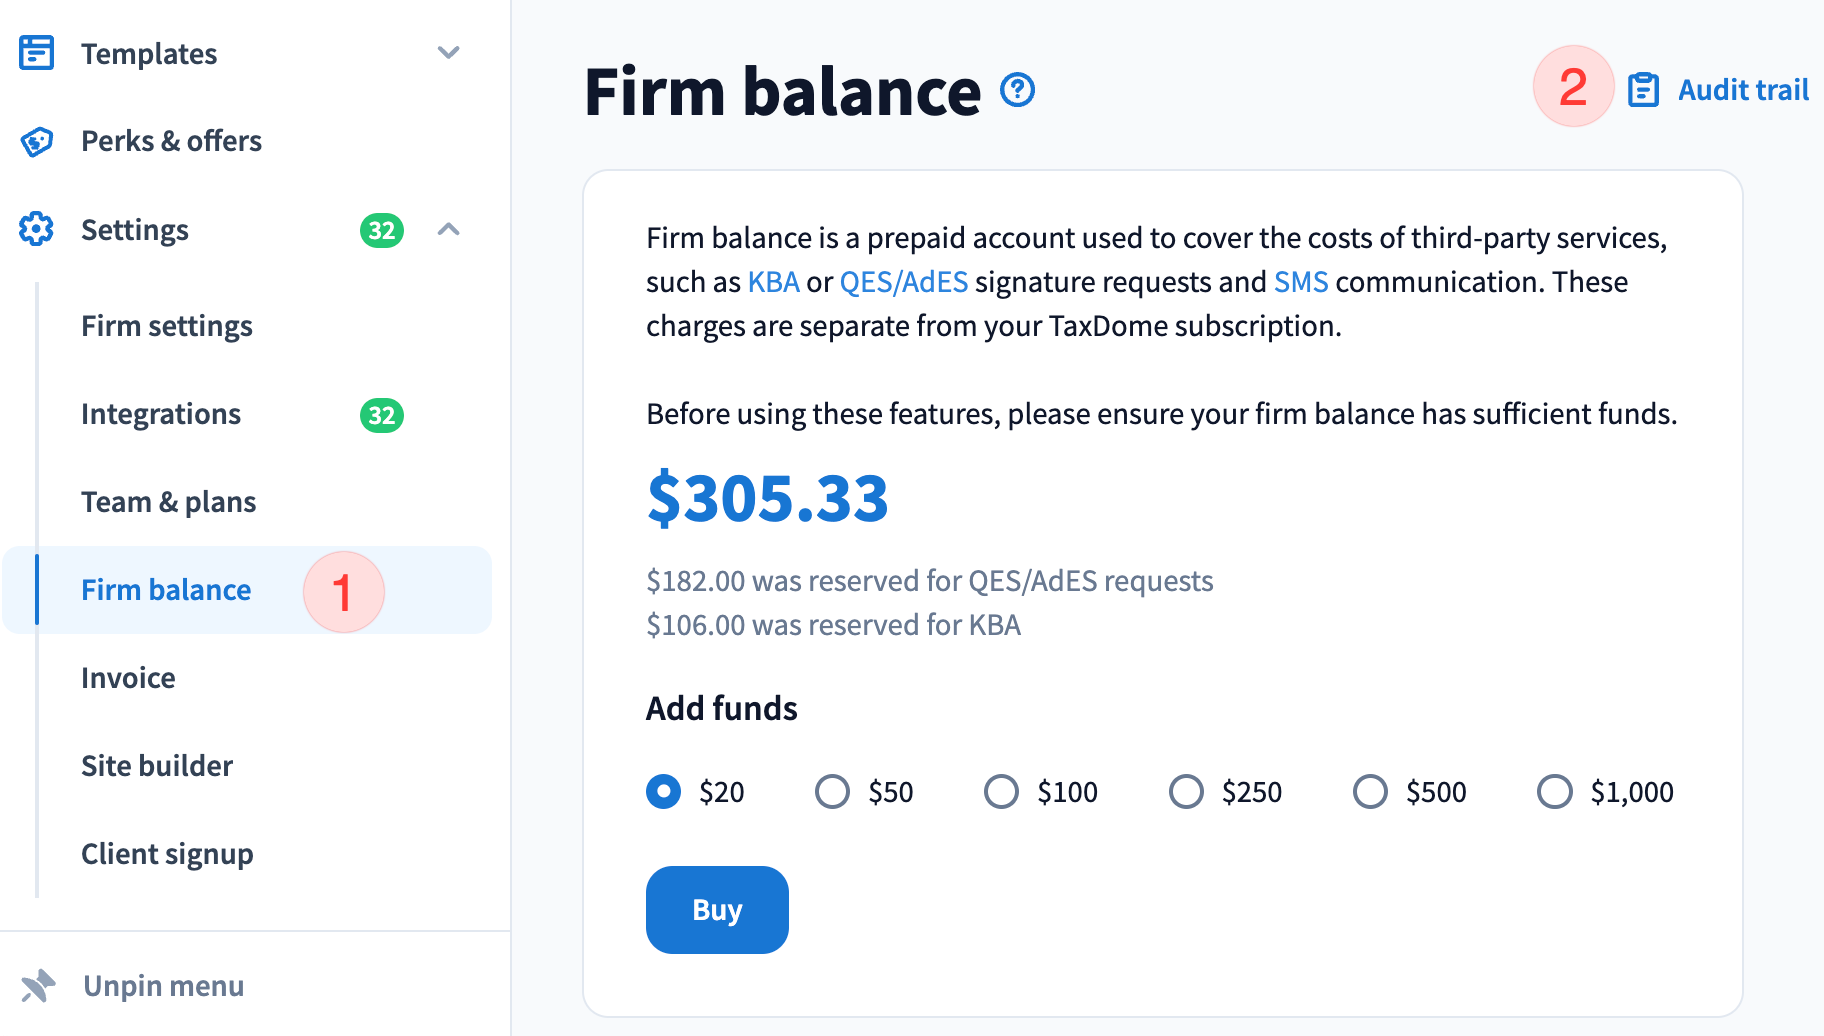1824x1036 pixels.
Task: Click the Unpin menu pin icon
Action: pyautogui.click(x=38, y=986)
